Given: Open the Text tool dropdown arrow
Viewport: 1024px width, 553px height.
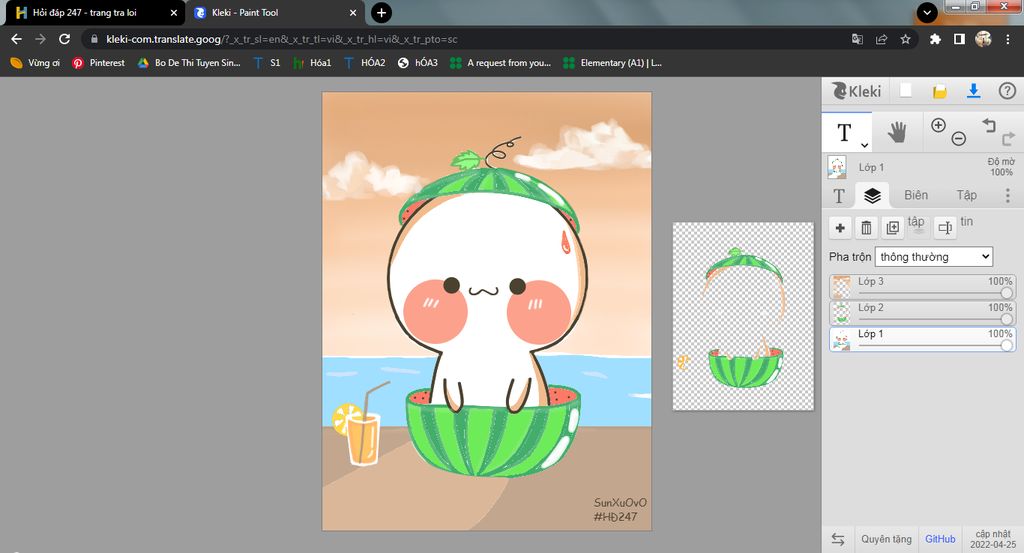Looking at the screenshot, I should click(x=864, y=146).
